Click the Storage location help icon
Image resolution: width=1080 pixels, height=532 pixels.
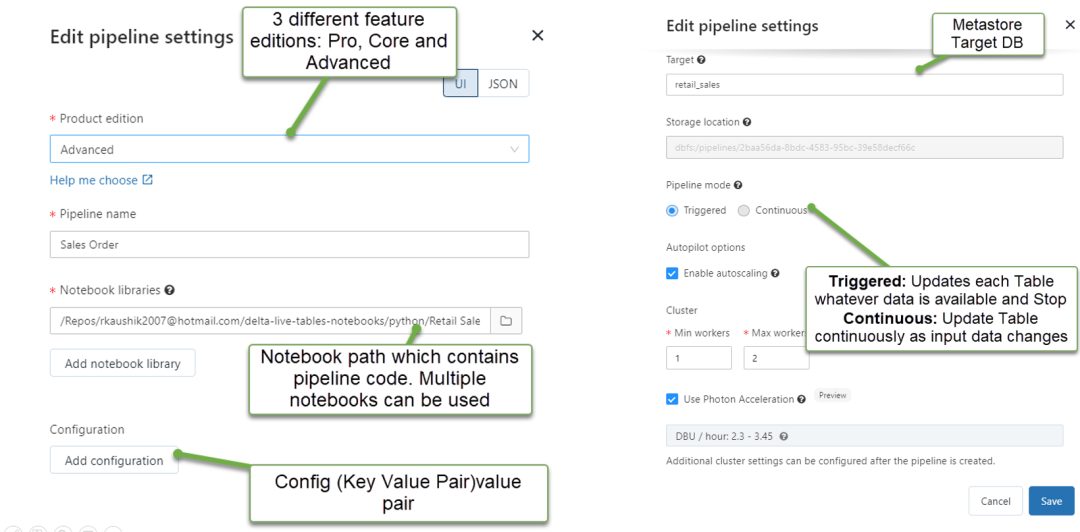tap(747, 122)
